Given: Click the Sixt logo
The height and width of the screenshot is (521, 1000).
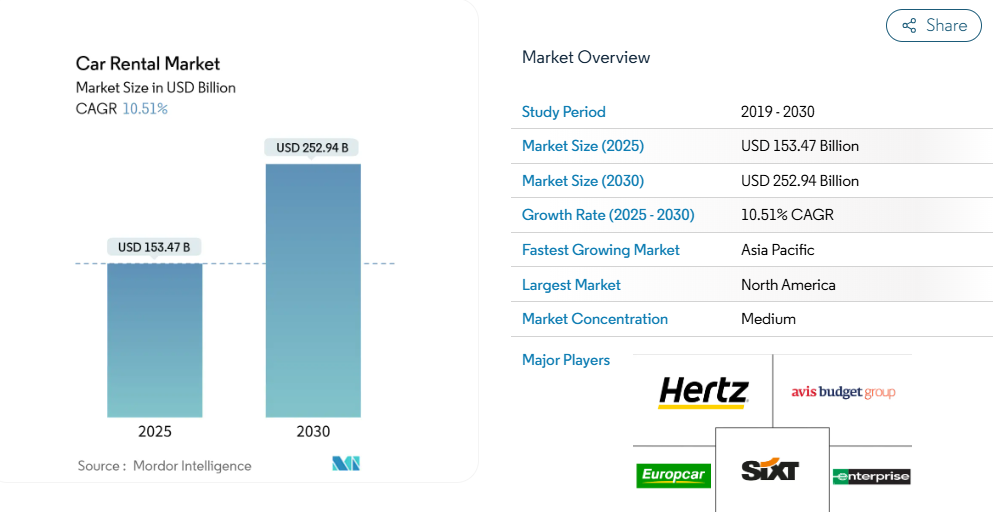Looking at the screenshot, I should pyautogui.click(x=770, y=469).
